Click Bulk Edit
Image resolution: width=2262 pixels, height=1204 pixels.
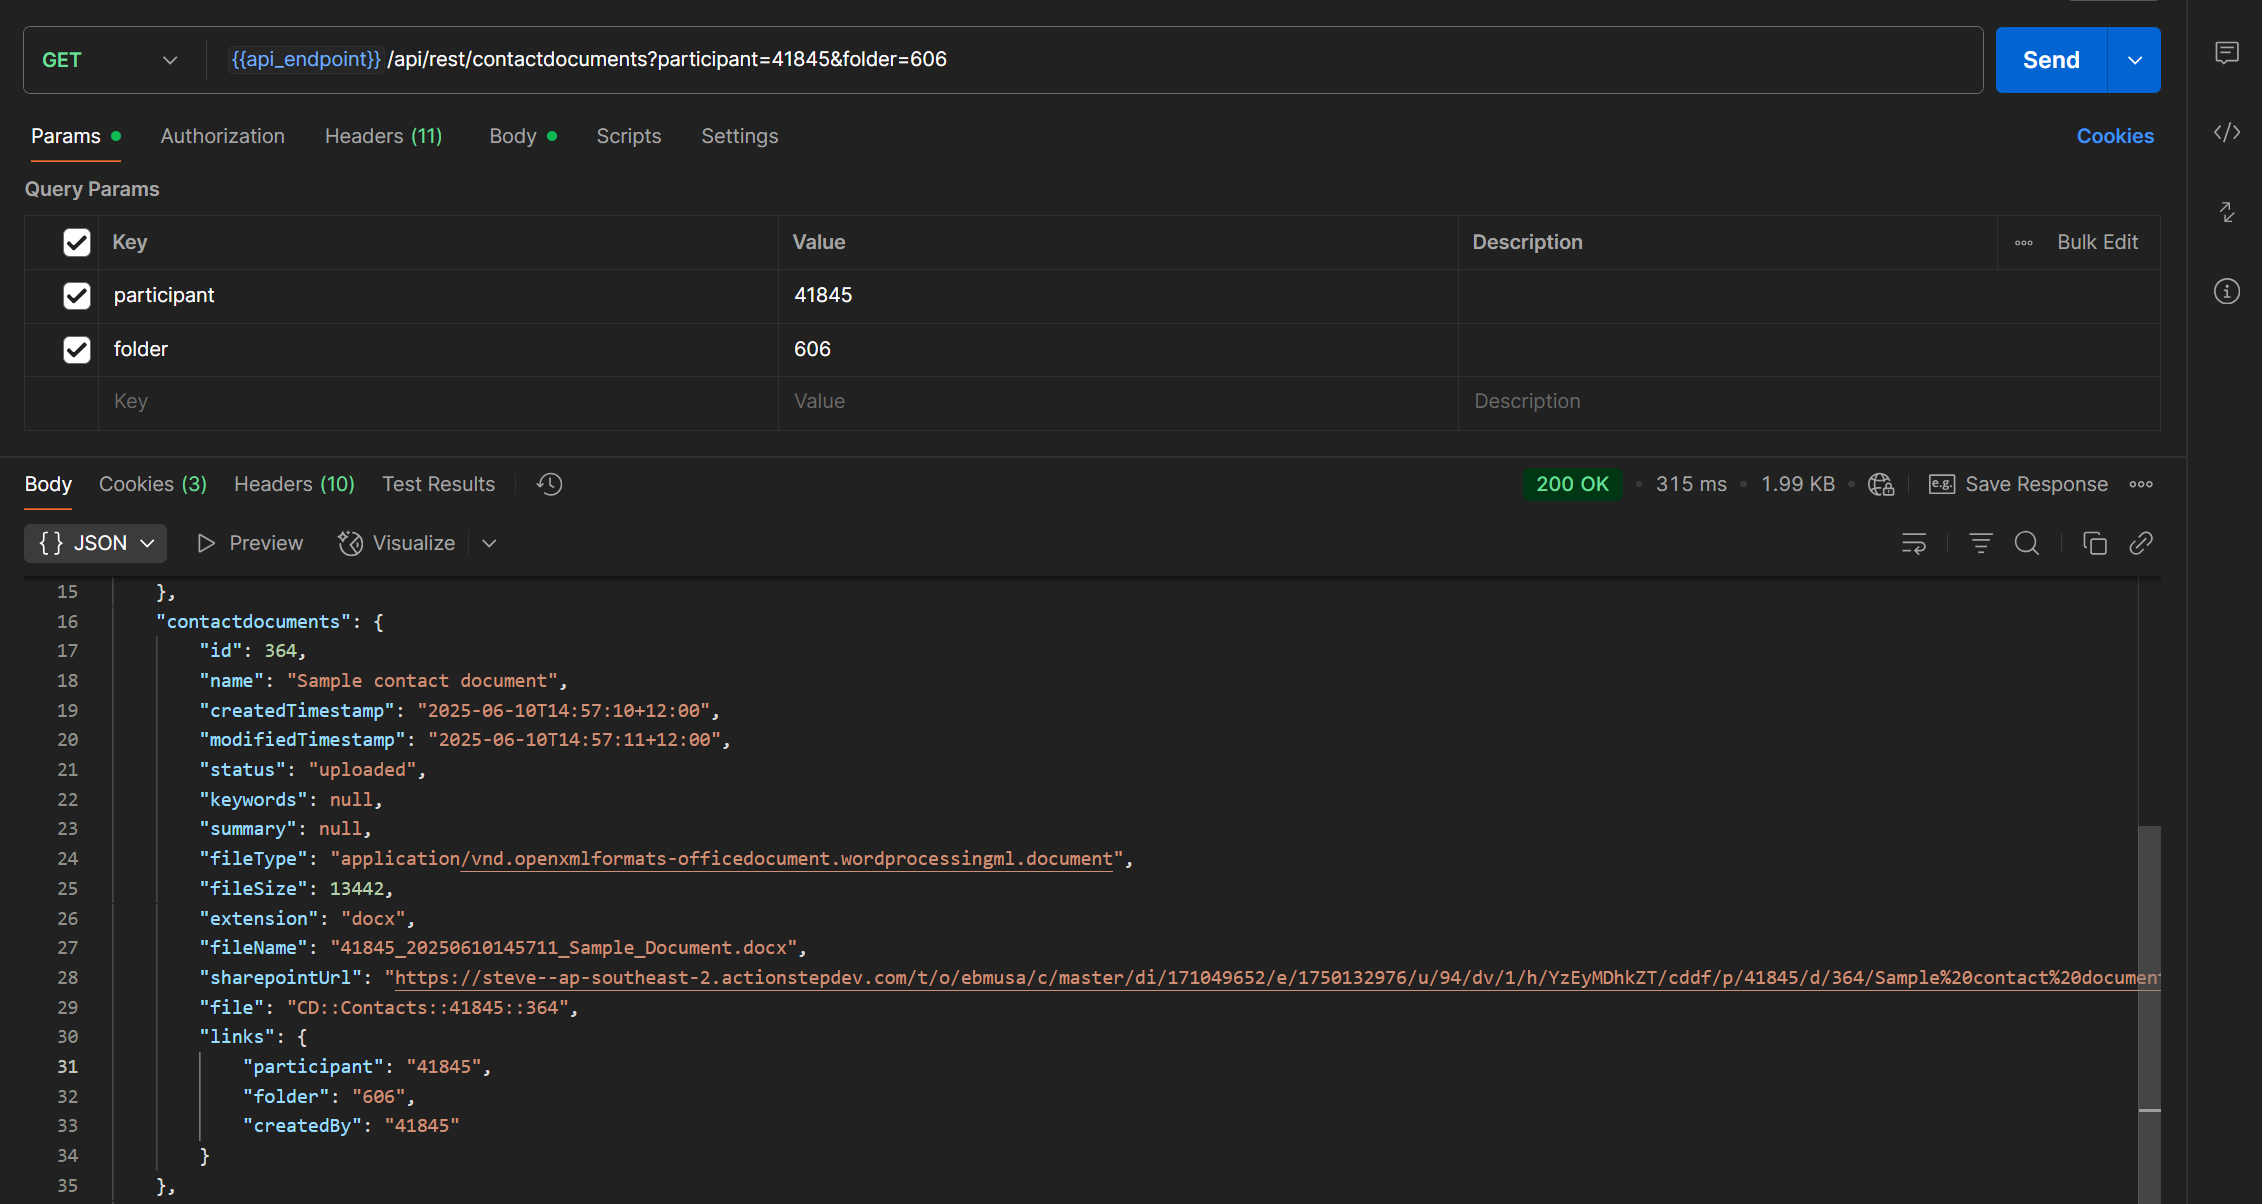(x=2097, y=242)
